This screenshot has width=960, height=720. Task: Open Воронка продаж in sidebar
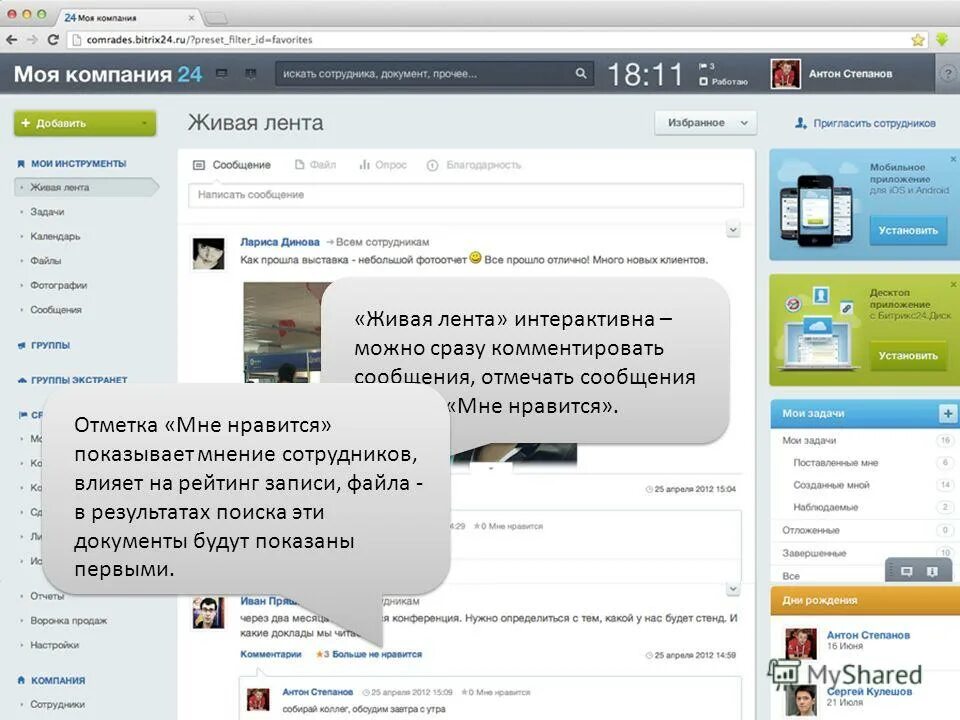tap(69, 620)
